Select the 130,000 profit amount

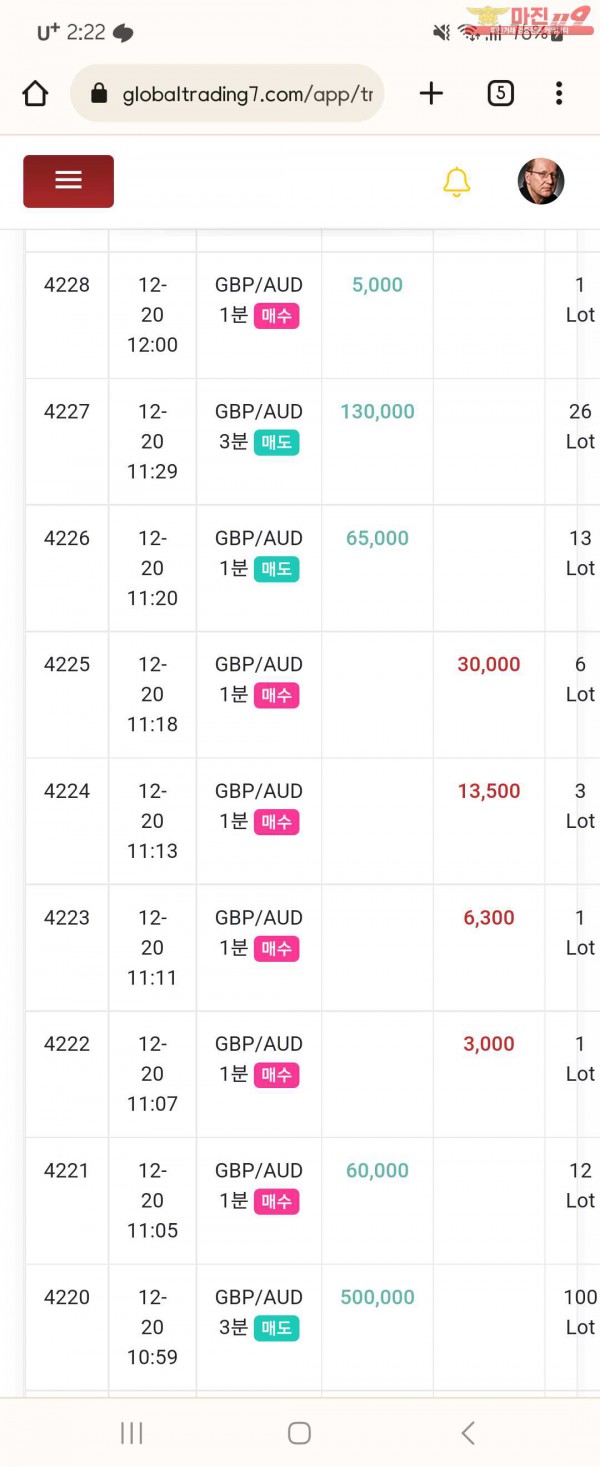pos(377,411)
